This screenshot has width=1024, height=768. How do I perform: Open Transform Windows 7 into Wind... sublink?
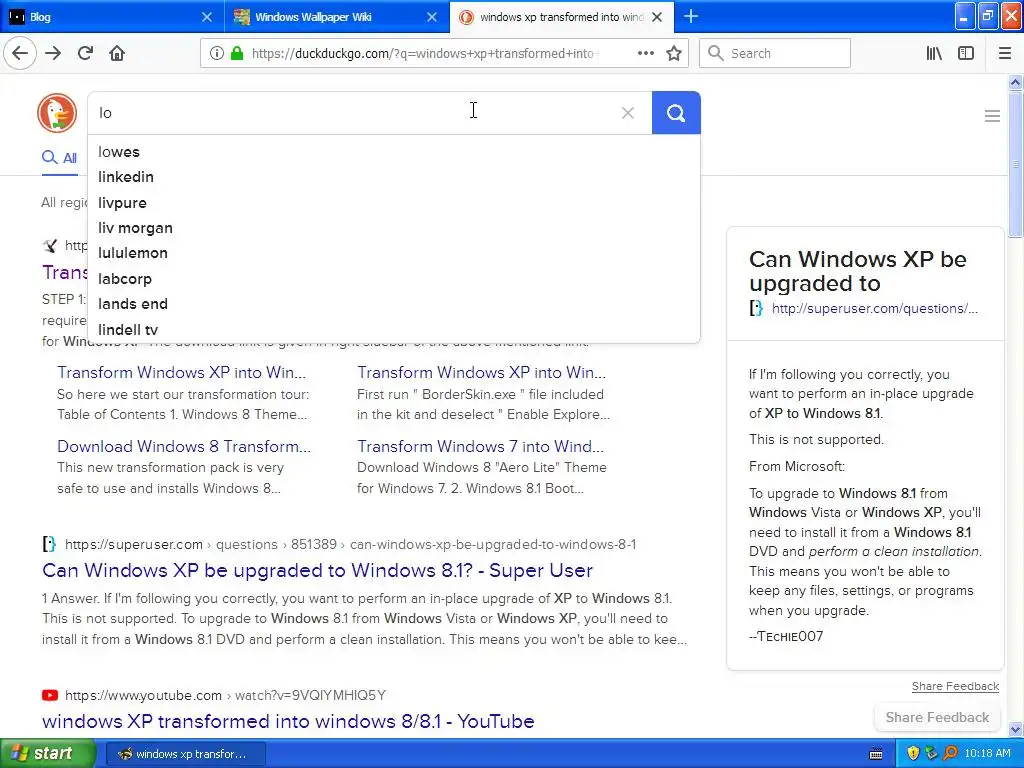(x=481, y=446)
